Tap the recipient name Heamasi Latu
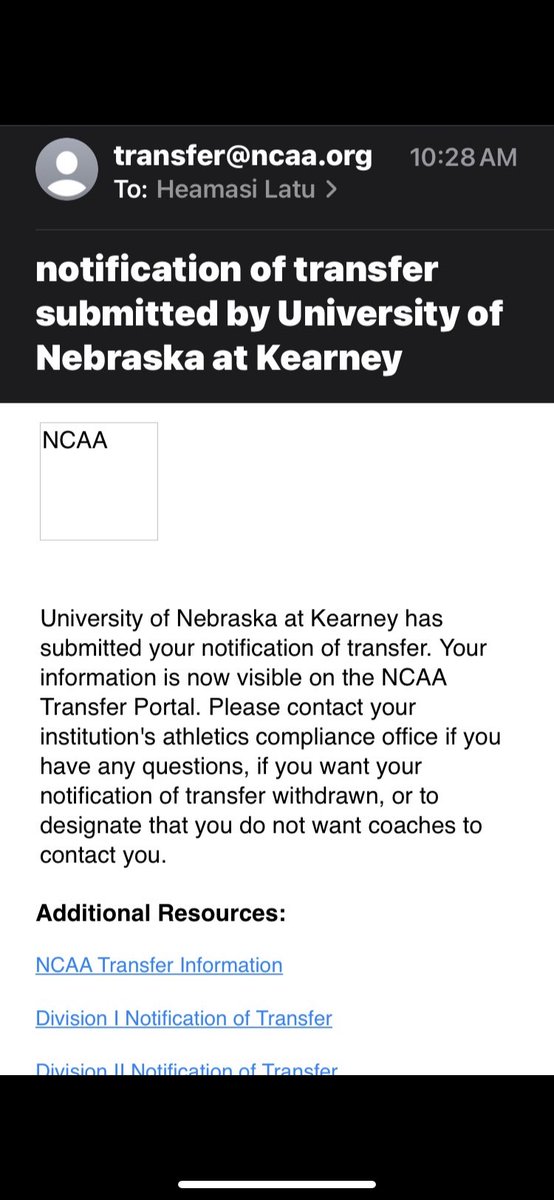Viewport: 554px width, 1200px height. click(x=235, y=189)
